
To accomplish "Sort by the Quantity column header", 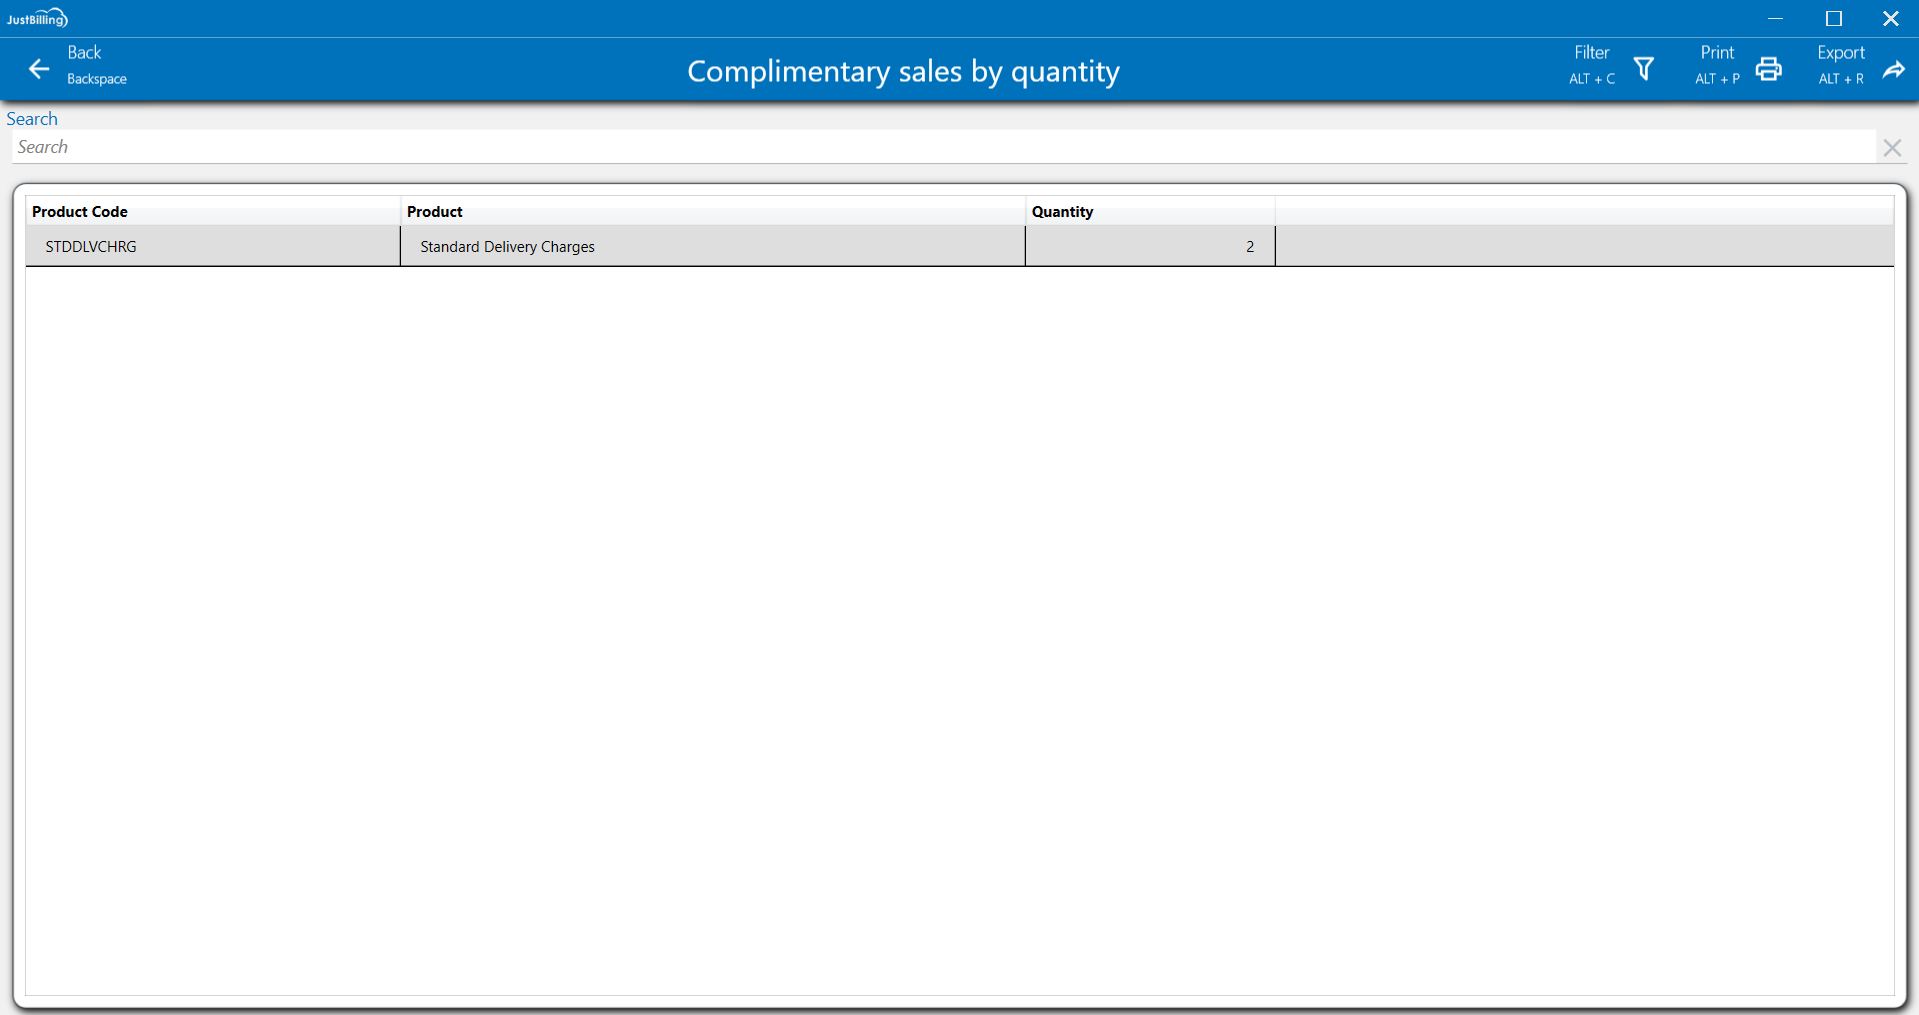I will pos(1062,212).
